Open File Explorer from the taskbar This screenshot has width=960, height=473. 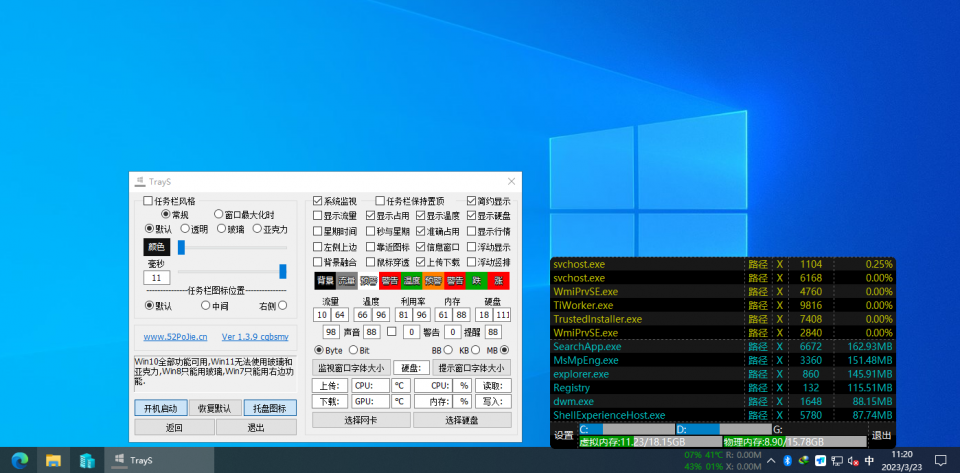click(53, 461)
